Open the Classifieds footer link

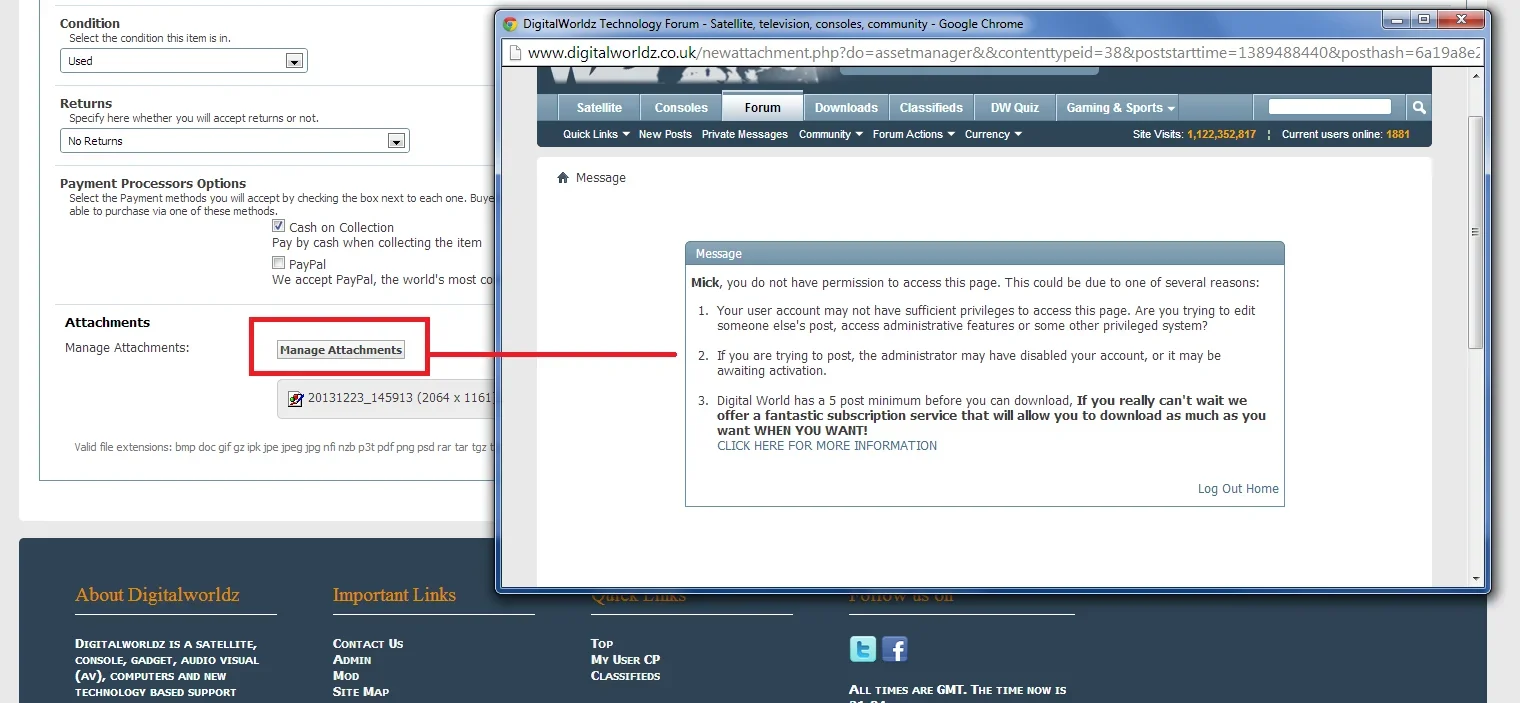[x=626, y=676]
